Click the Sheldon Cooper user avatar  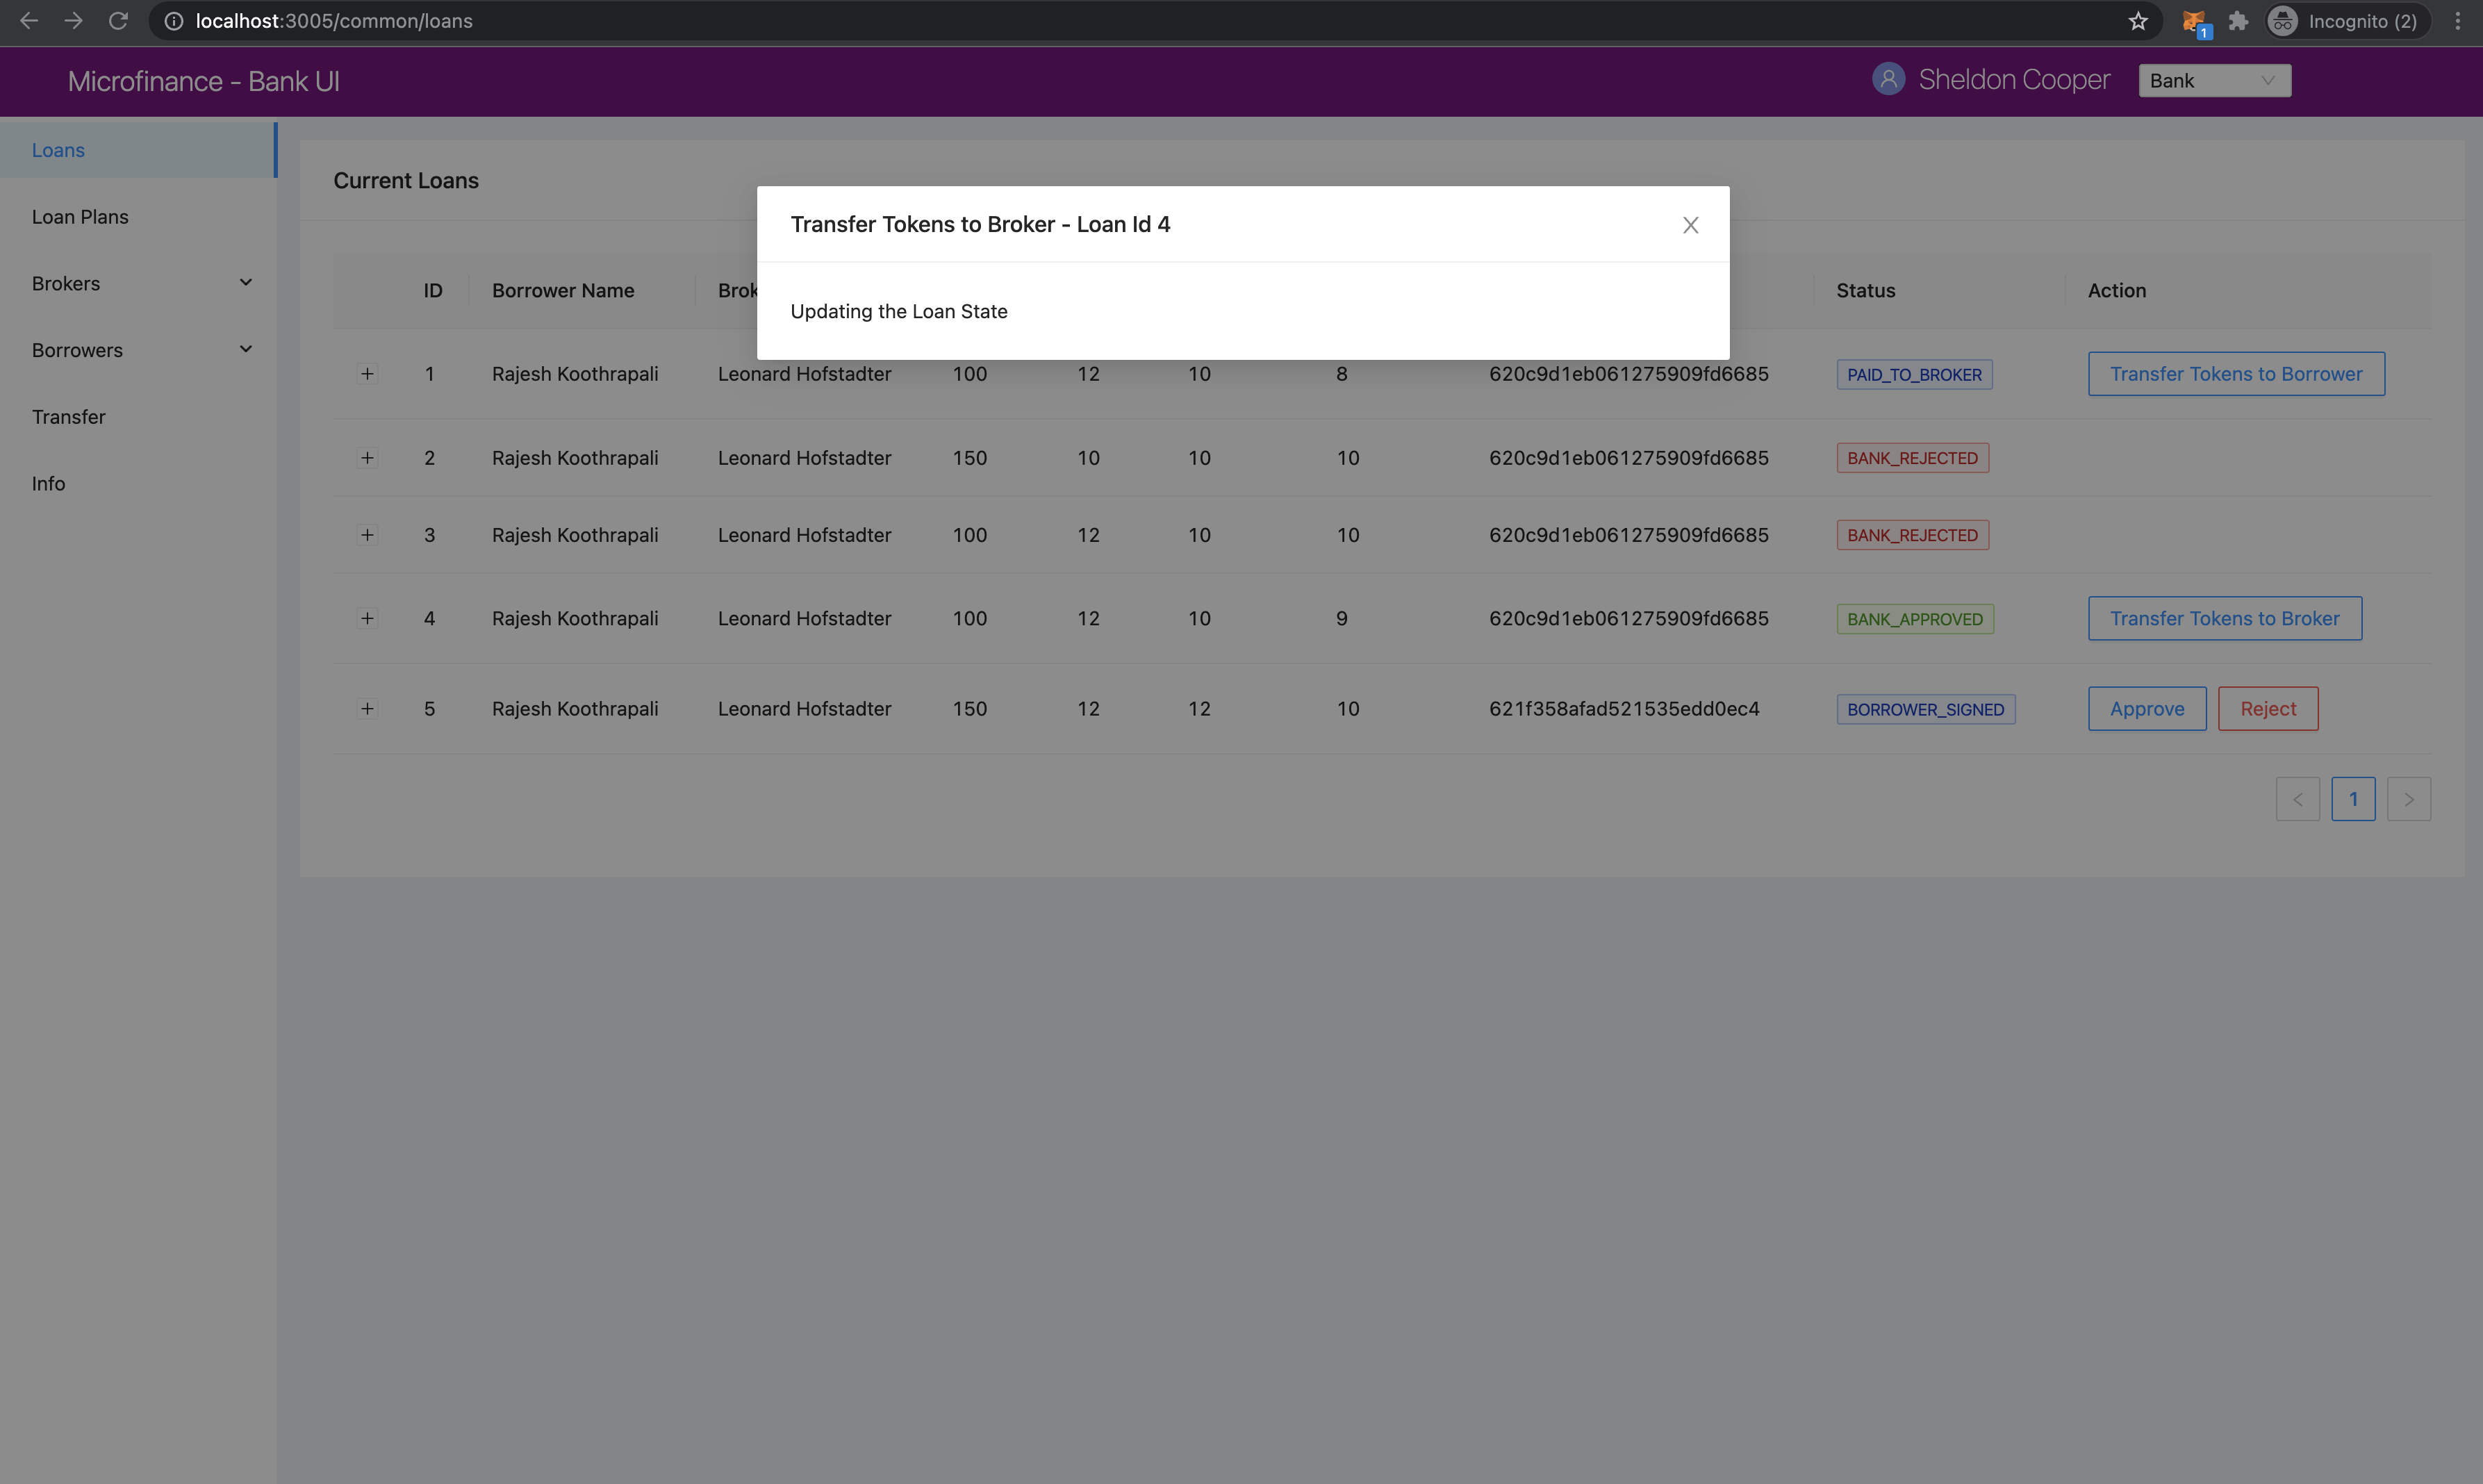tap(1888, 79)
